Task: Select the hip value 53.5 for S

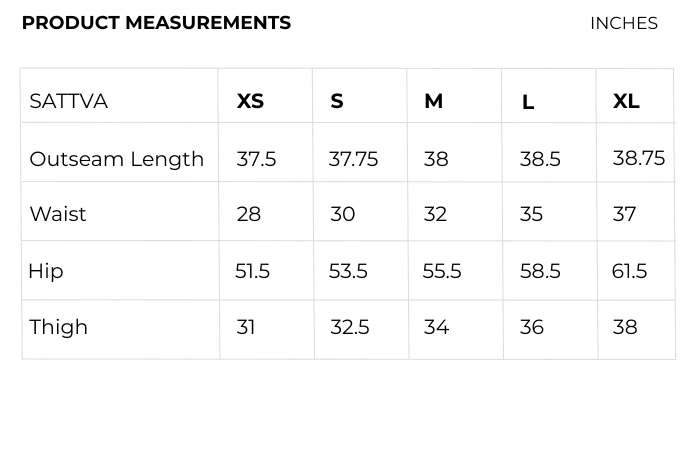Action: point(348,271)
